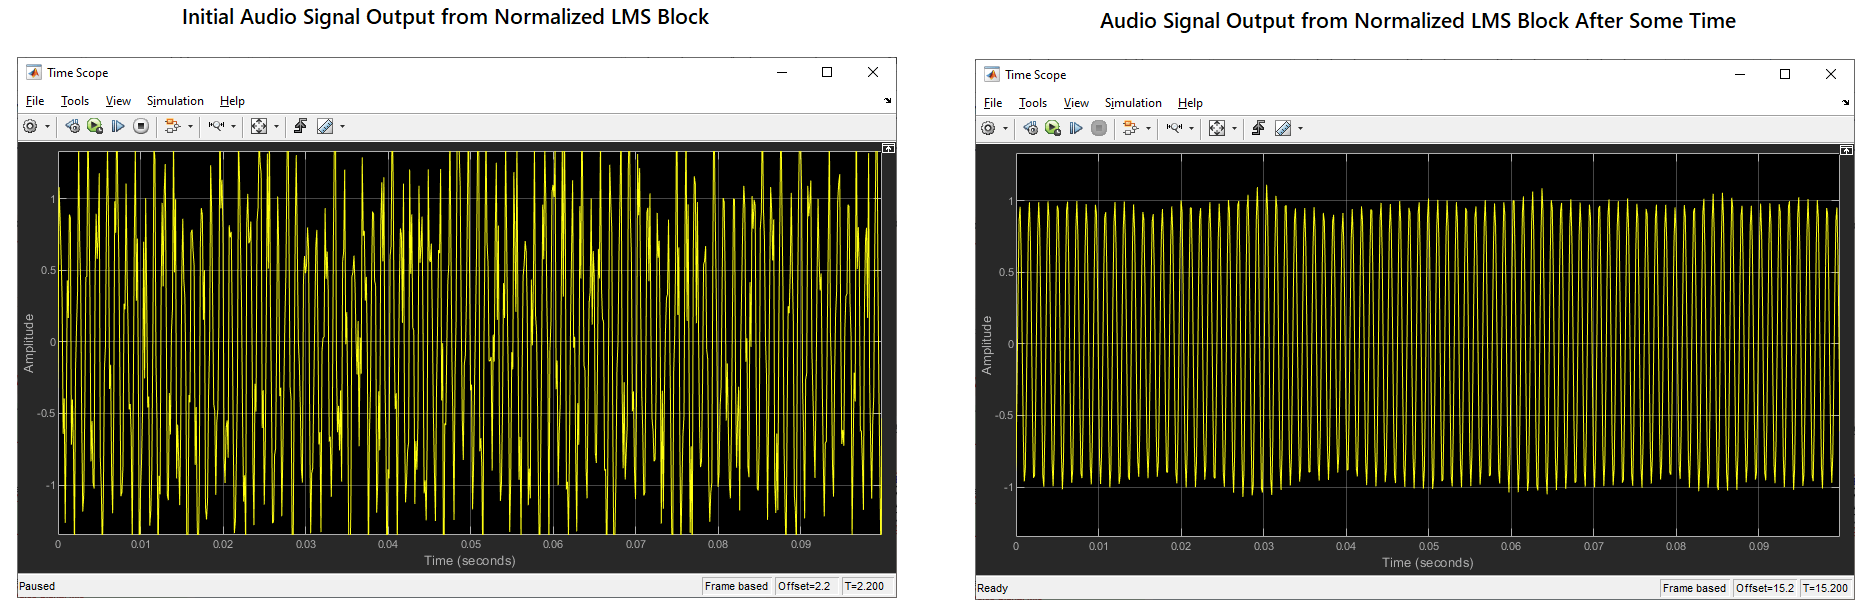Open the View menu in right scope

click(x=1076, y=103)
